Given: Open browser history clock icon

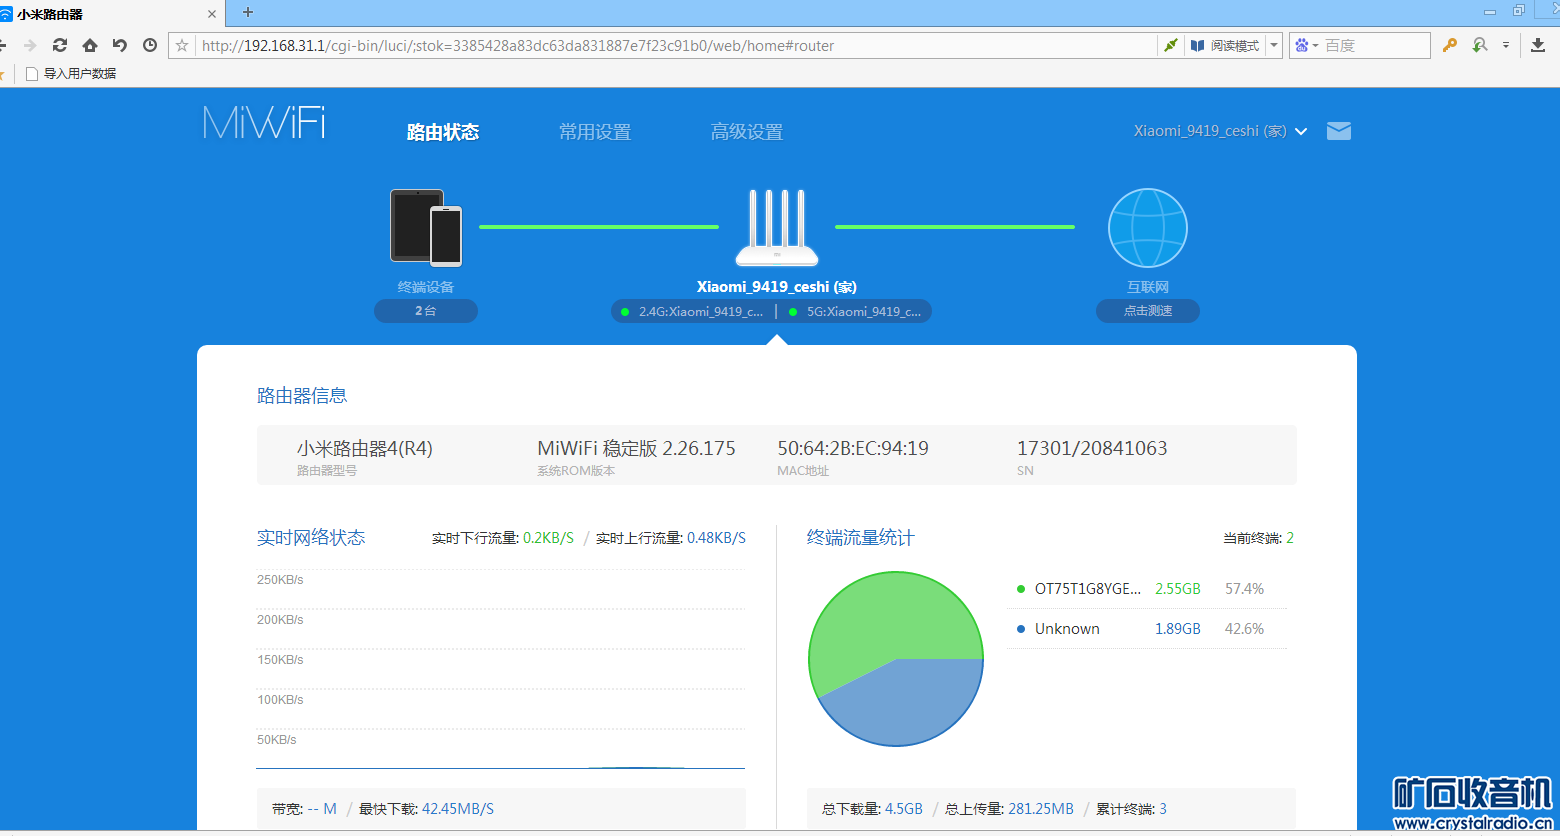Looking at the screenshot, I should (x=150, y=45).
